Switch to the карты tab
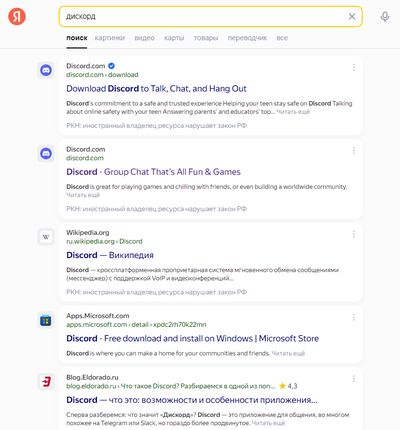400x430 pixels. click(174, 38)
